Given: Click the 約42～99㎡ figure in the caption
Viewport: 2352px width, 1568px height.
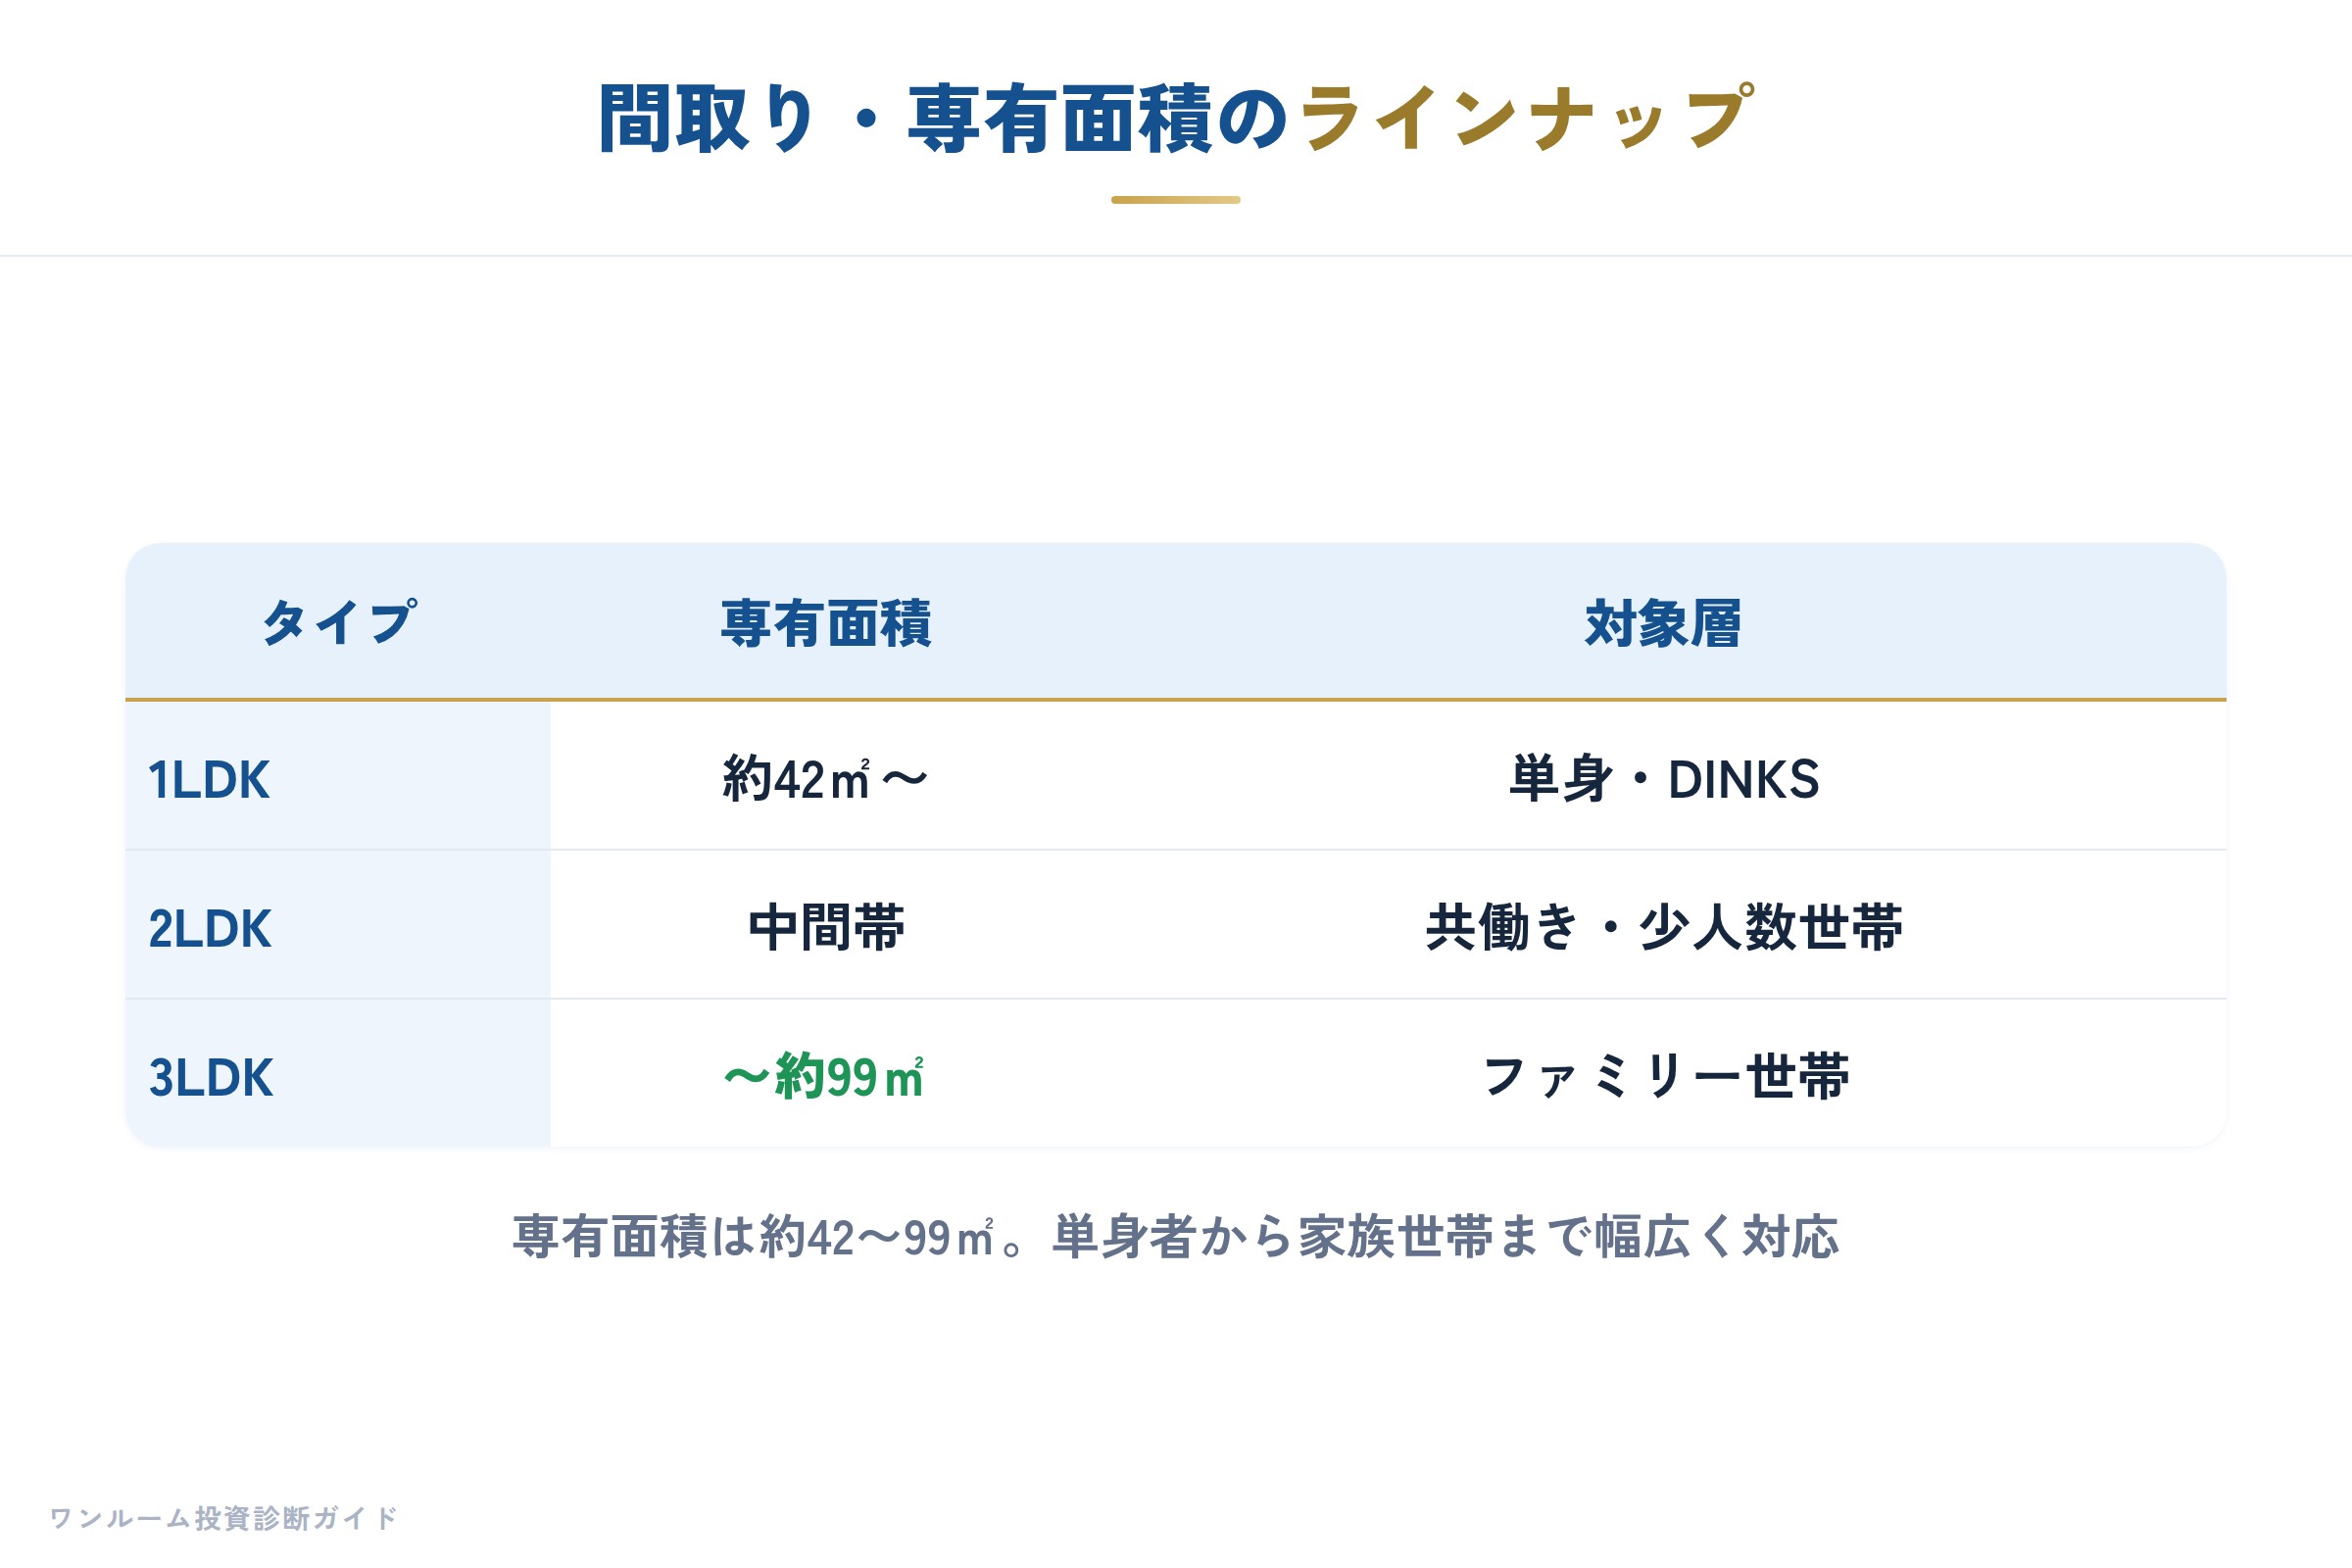Looking at the screenshot, I should click(x=877, y=1238).
